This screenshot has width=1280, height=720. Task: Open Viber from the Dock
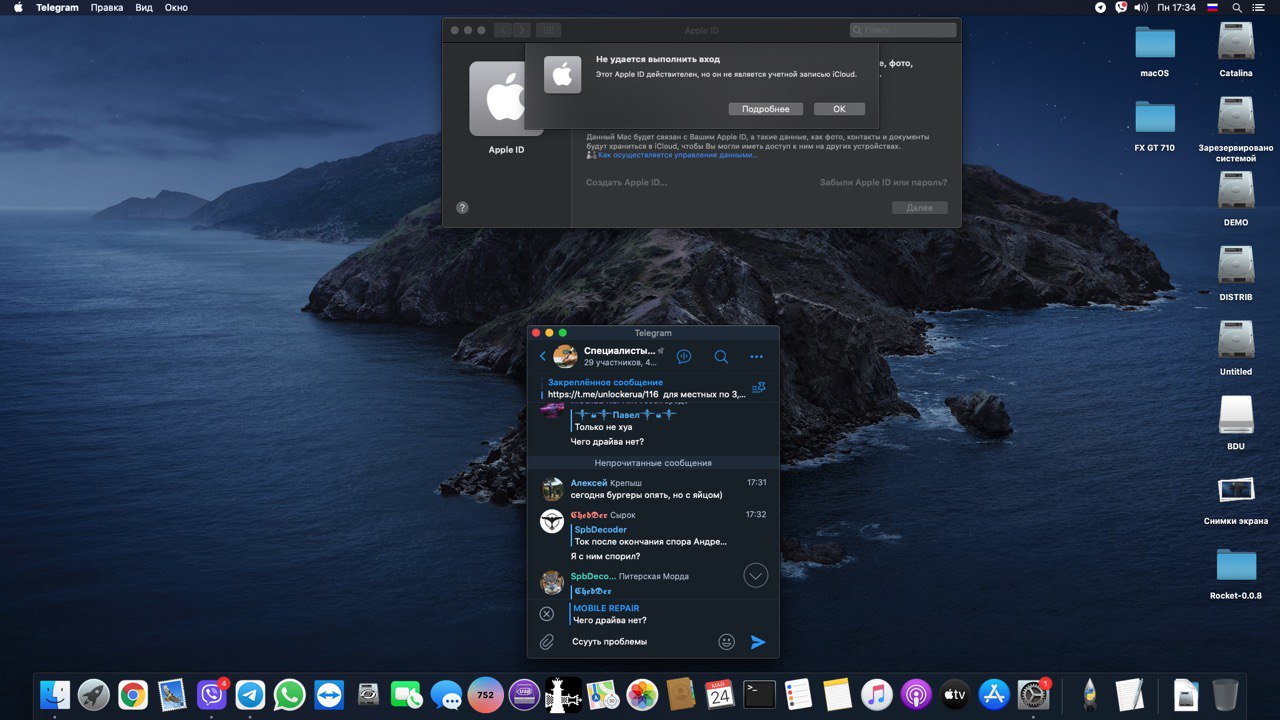pyautogui.click(x=211, y=694)
